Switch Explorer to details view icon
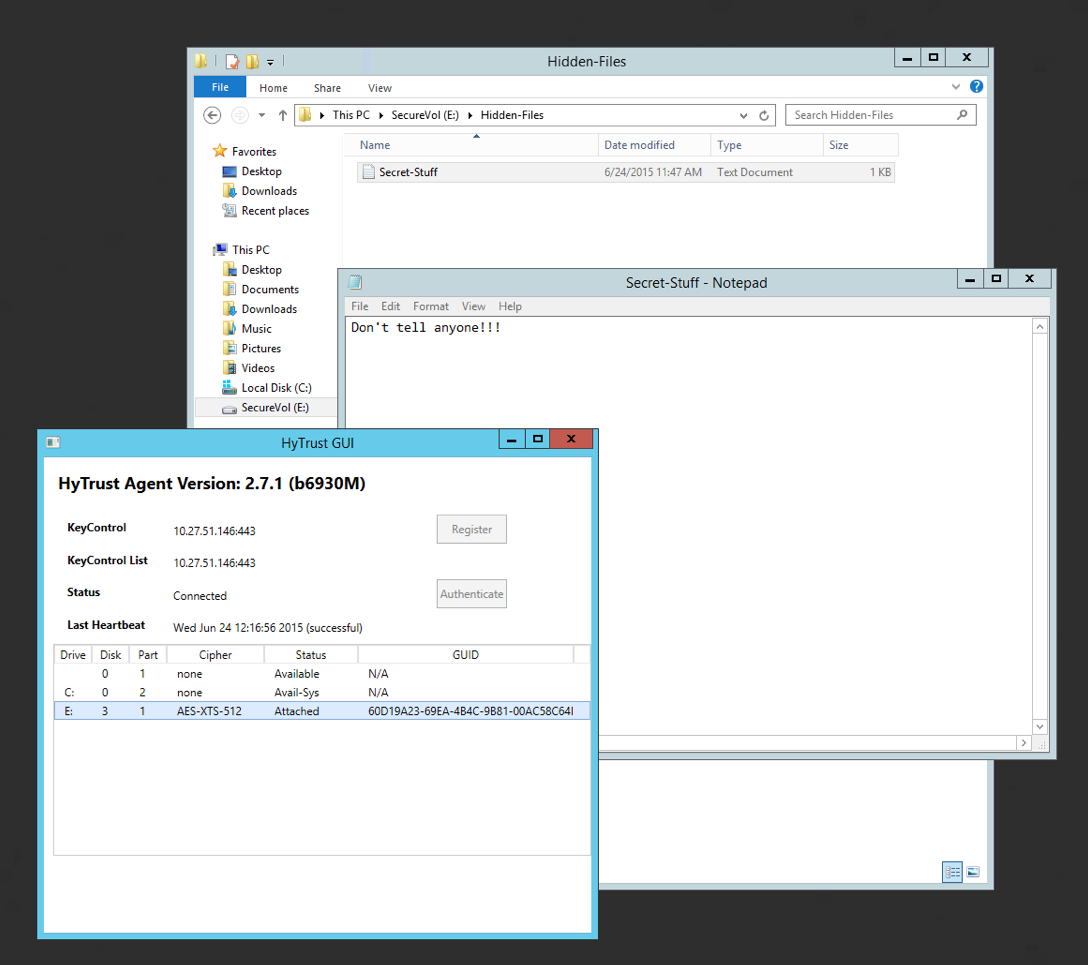Image resolution: width=1088 pixels, height=965 pixels. (952, 872)
